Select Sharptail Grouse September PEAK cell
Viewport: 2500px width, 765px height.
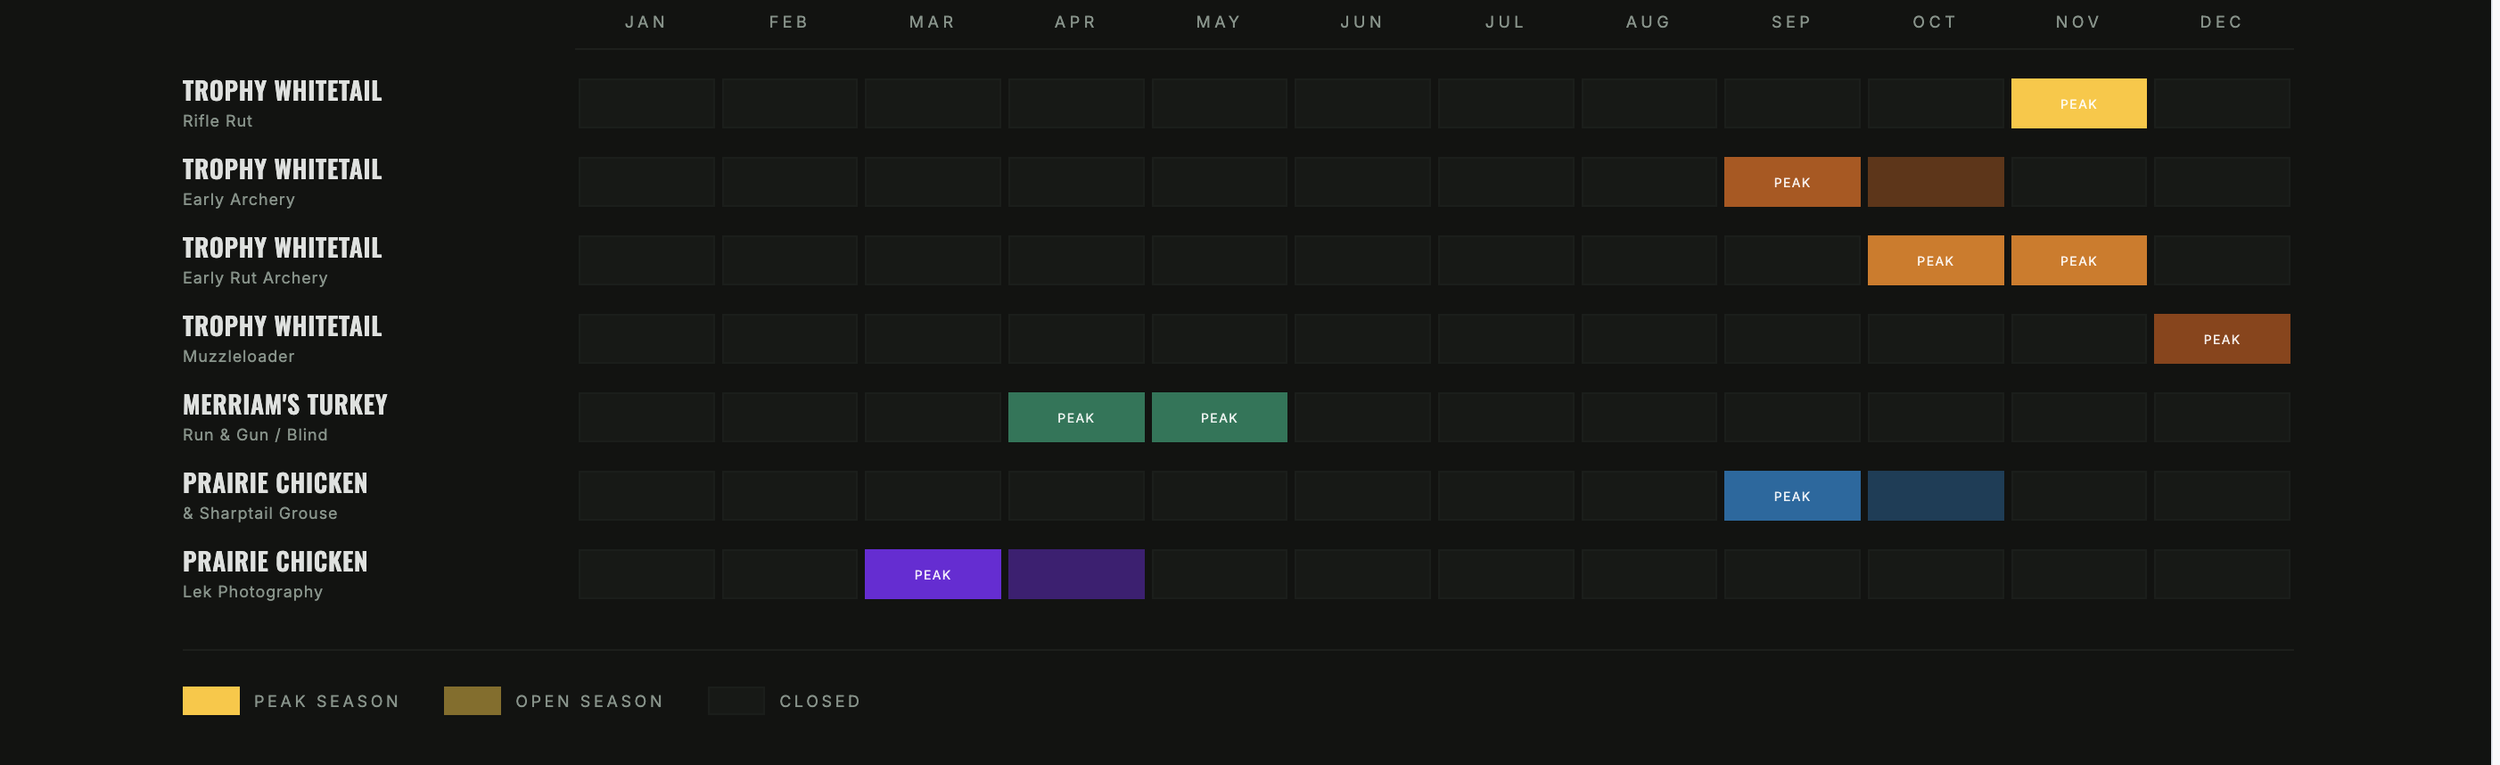(1792, 496)
